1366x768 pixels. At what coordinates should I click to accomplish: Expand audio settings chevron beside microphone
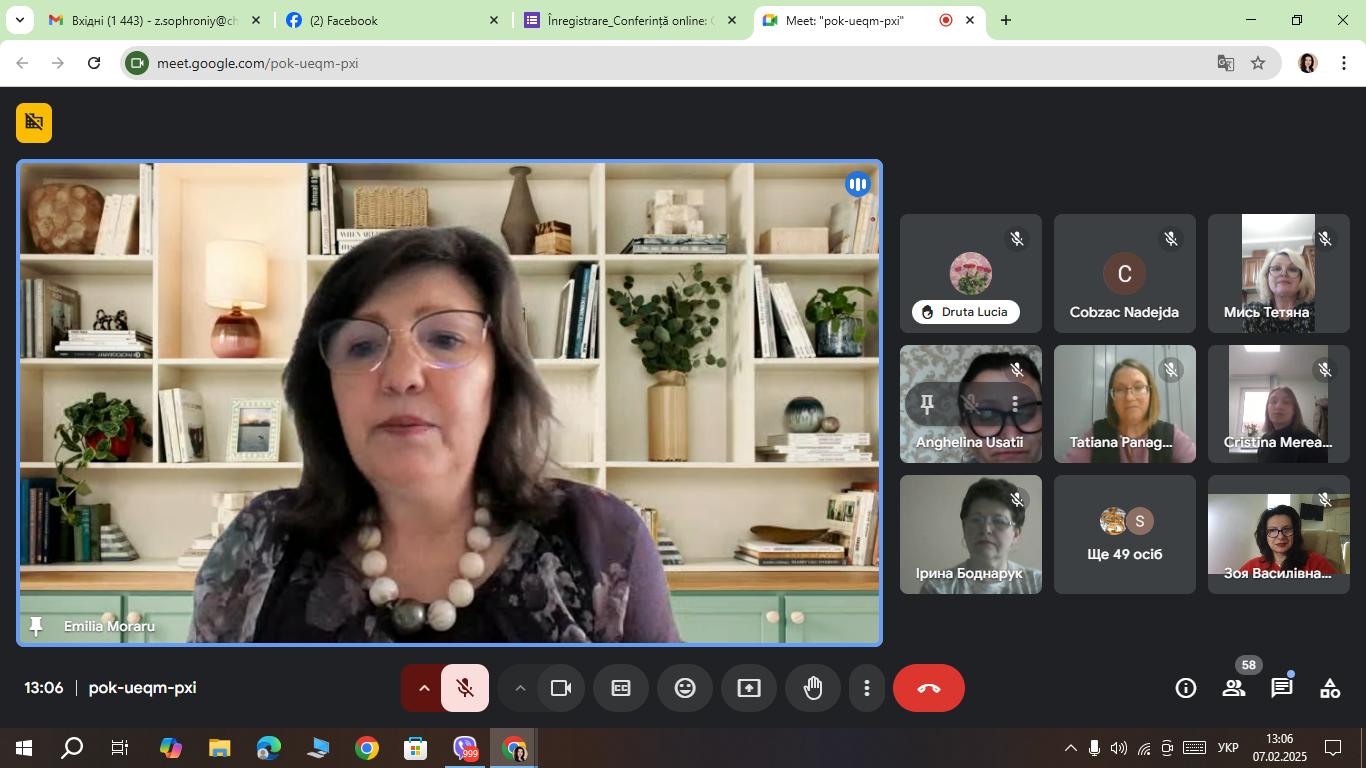click(423, 688)
